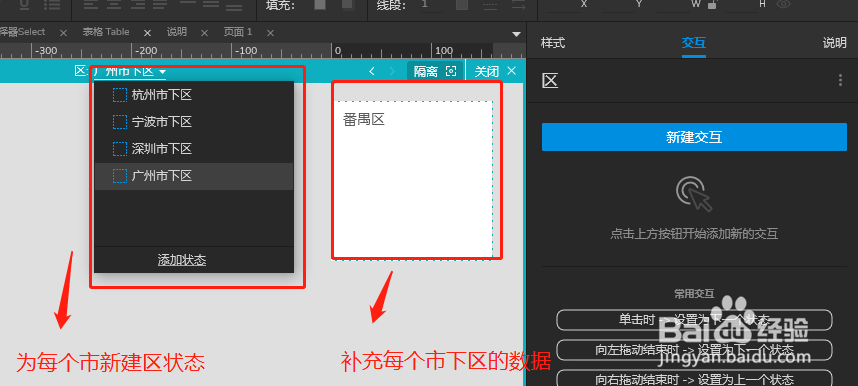
Task: Close the 说明 page tab
Action: click(204, 33)
